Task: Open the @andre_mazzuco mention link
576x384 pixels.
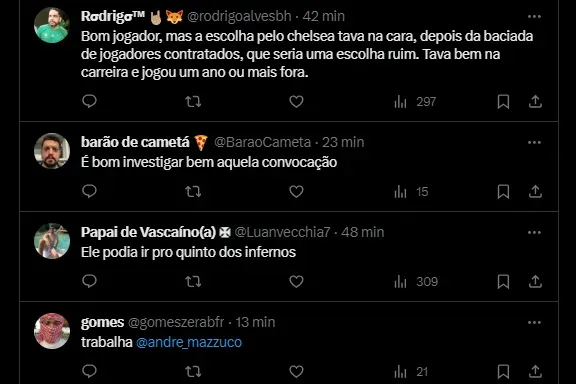Action: pyautogui.click(x=189, y=342)
